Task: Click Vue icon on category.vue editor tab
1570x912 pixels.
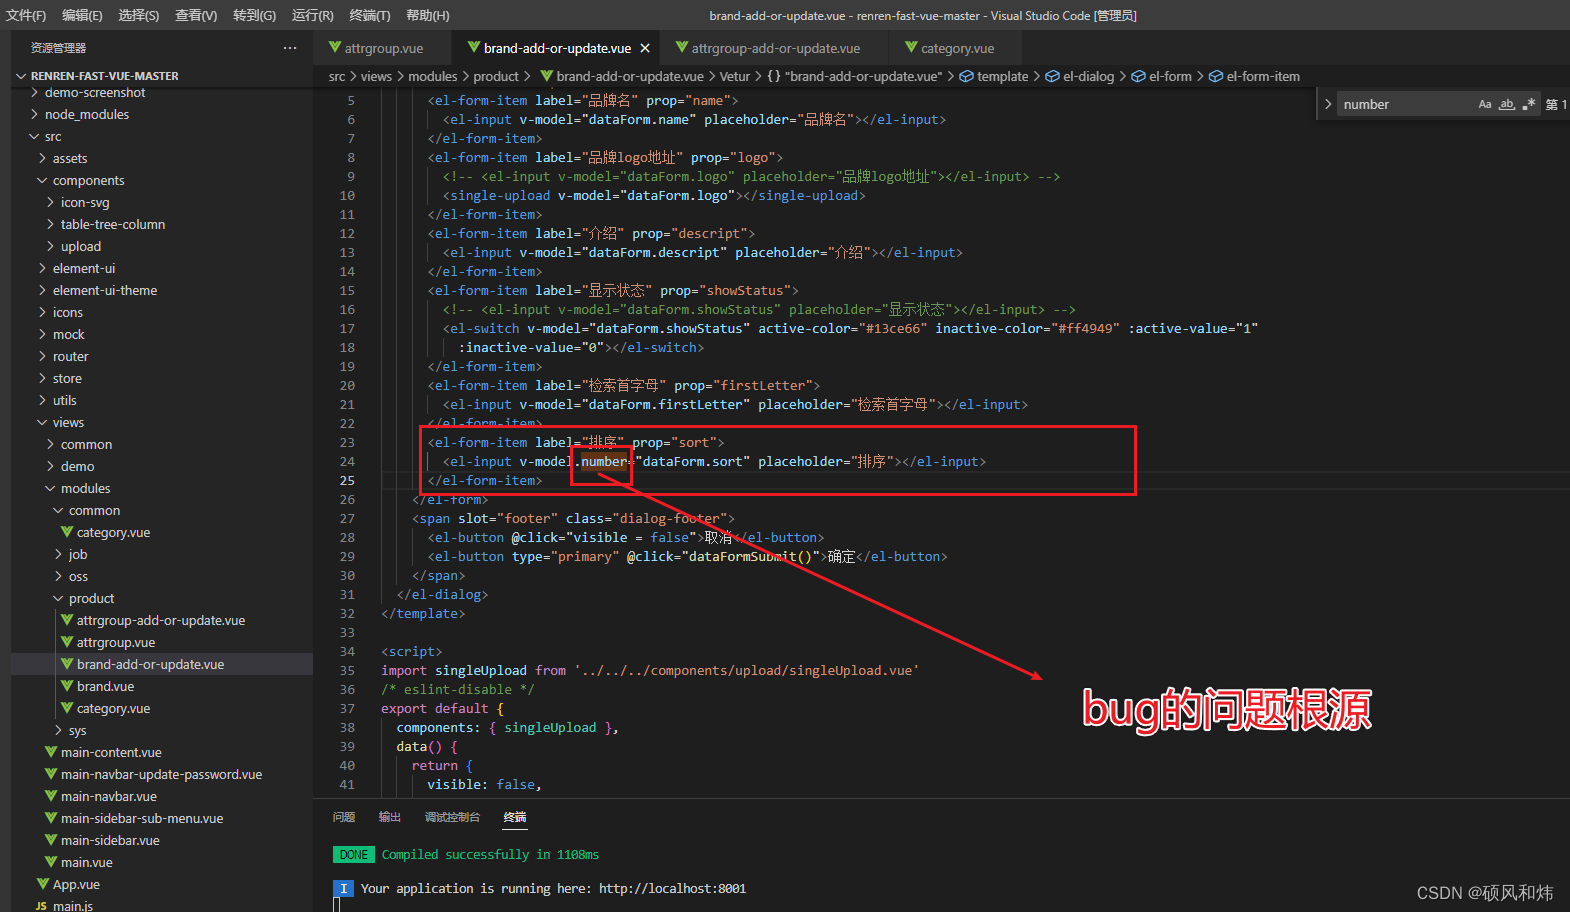Action: tap(911, 47)
